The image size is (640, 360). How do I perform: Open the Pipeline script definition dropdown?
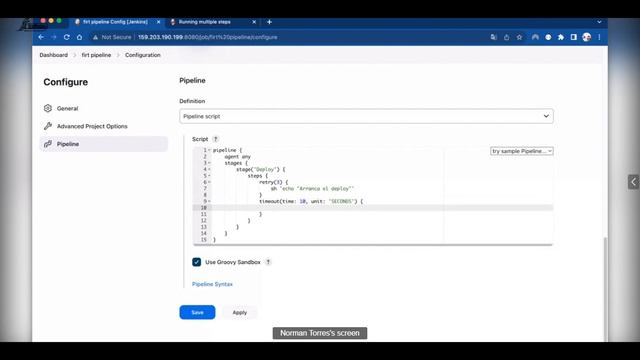coord(366,116)
